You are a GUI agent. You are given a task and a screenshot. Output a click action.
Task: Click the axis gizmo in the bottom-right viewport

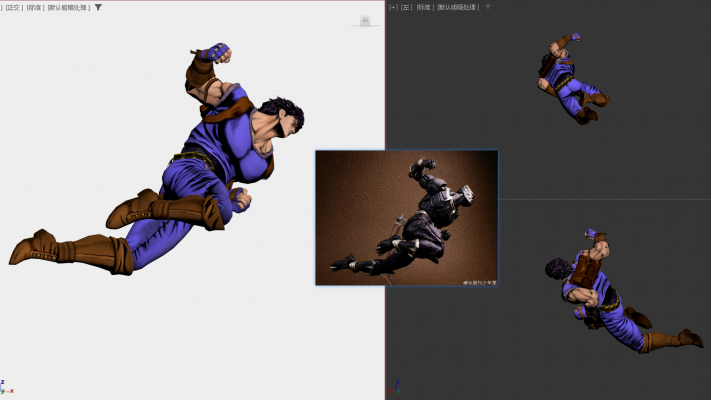pos(397,385)
